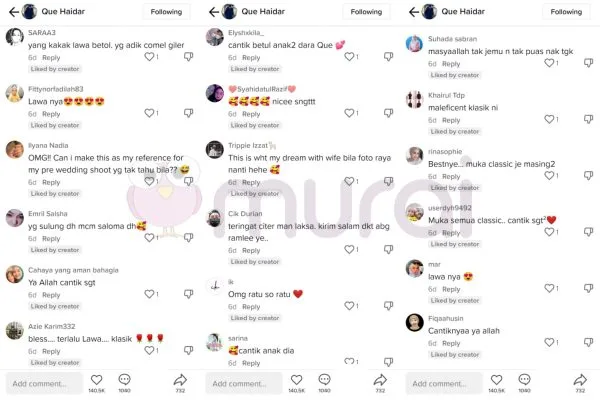
Task: Like Elyshxkila_'s comment about anak2 dara
Action: [349, 57]
